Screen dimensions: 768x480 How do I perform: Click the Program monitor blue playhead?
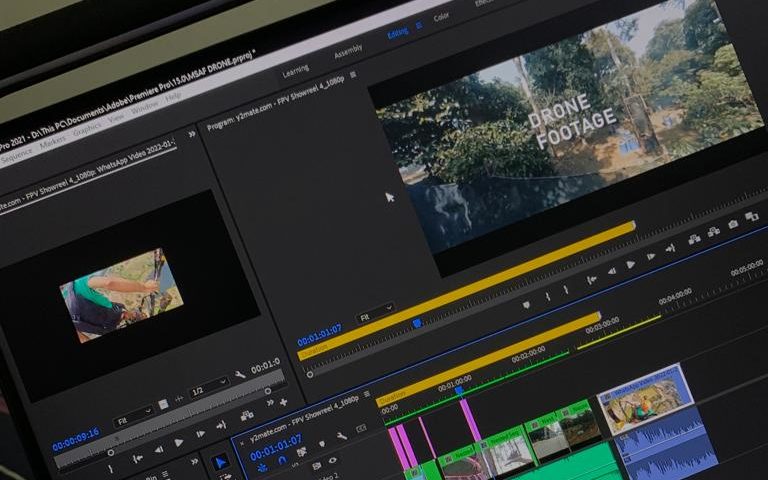(417, 323)
